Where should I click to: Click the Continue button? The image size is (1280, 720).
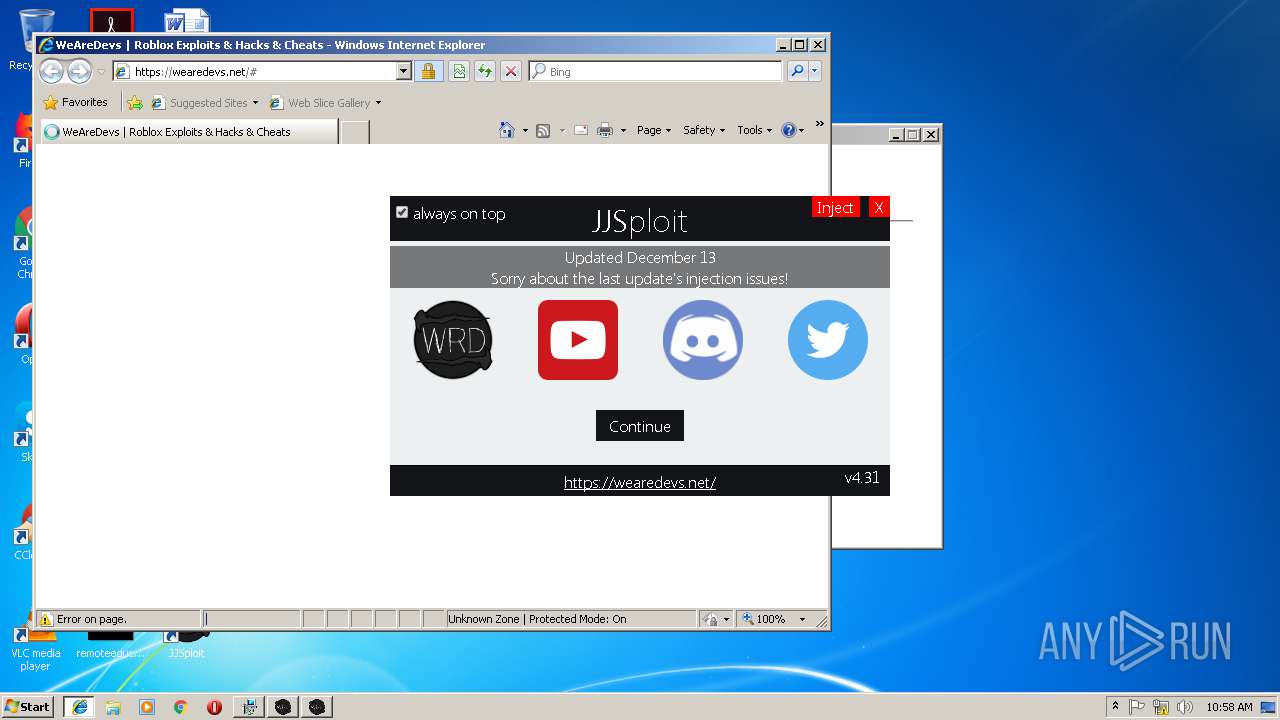[x=640, y=426]
